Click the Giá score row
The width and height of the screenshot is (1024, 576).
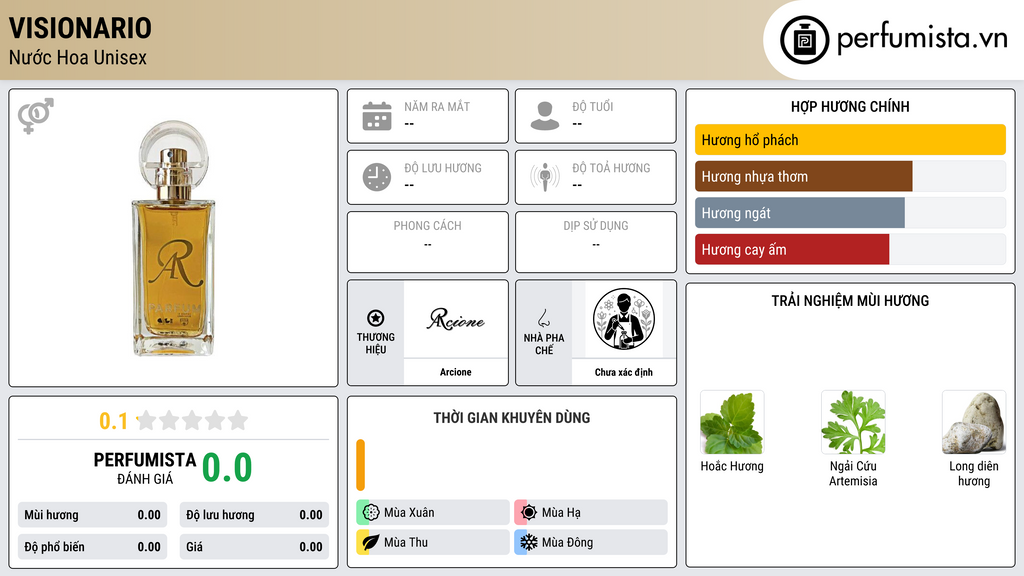(254, 547)
